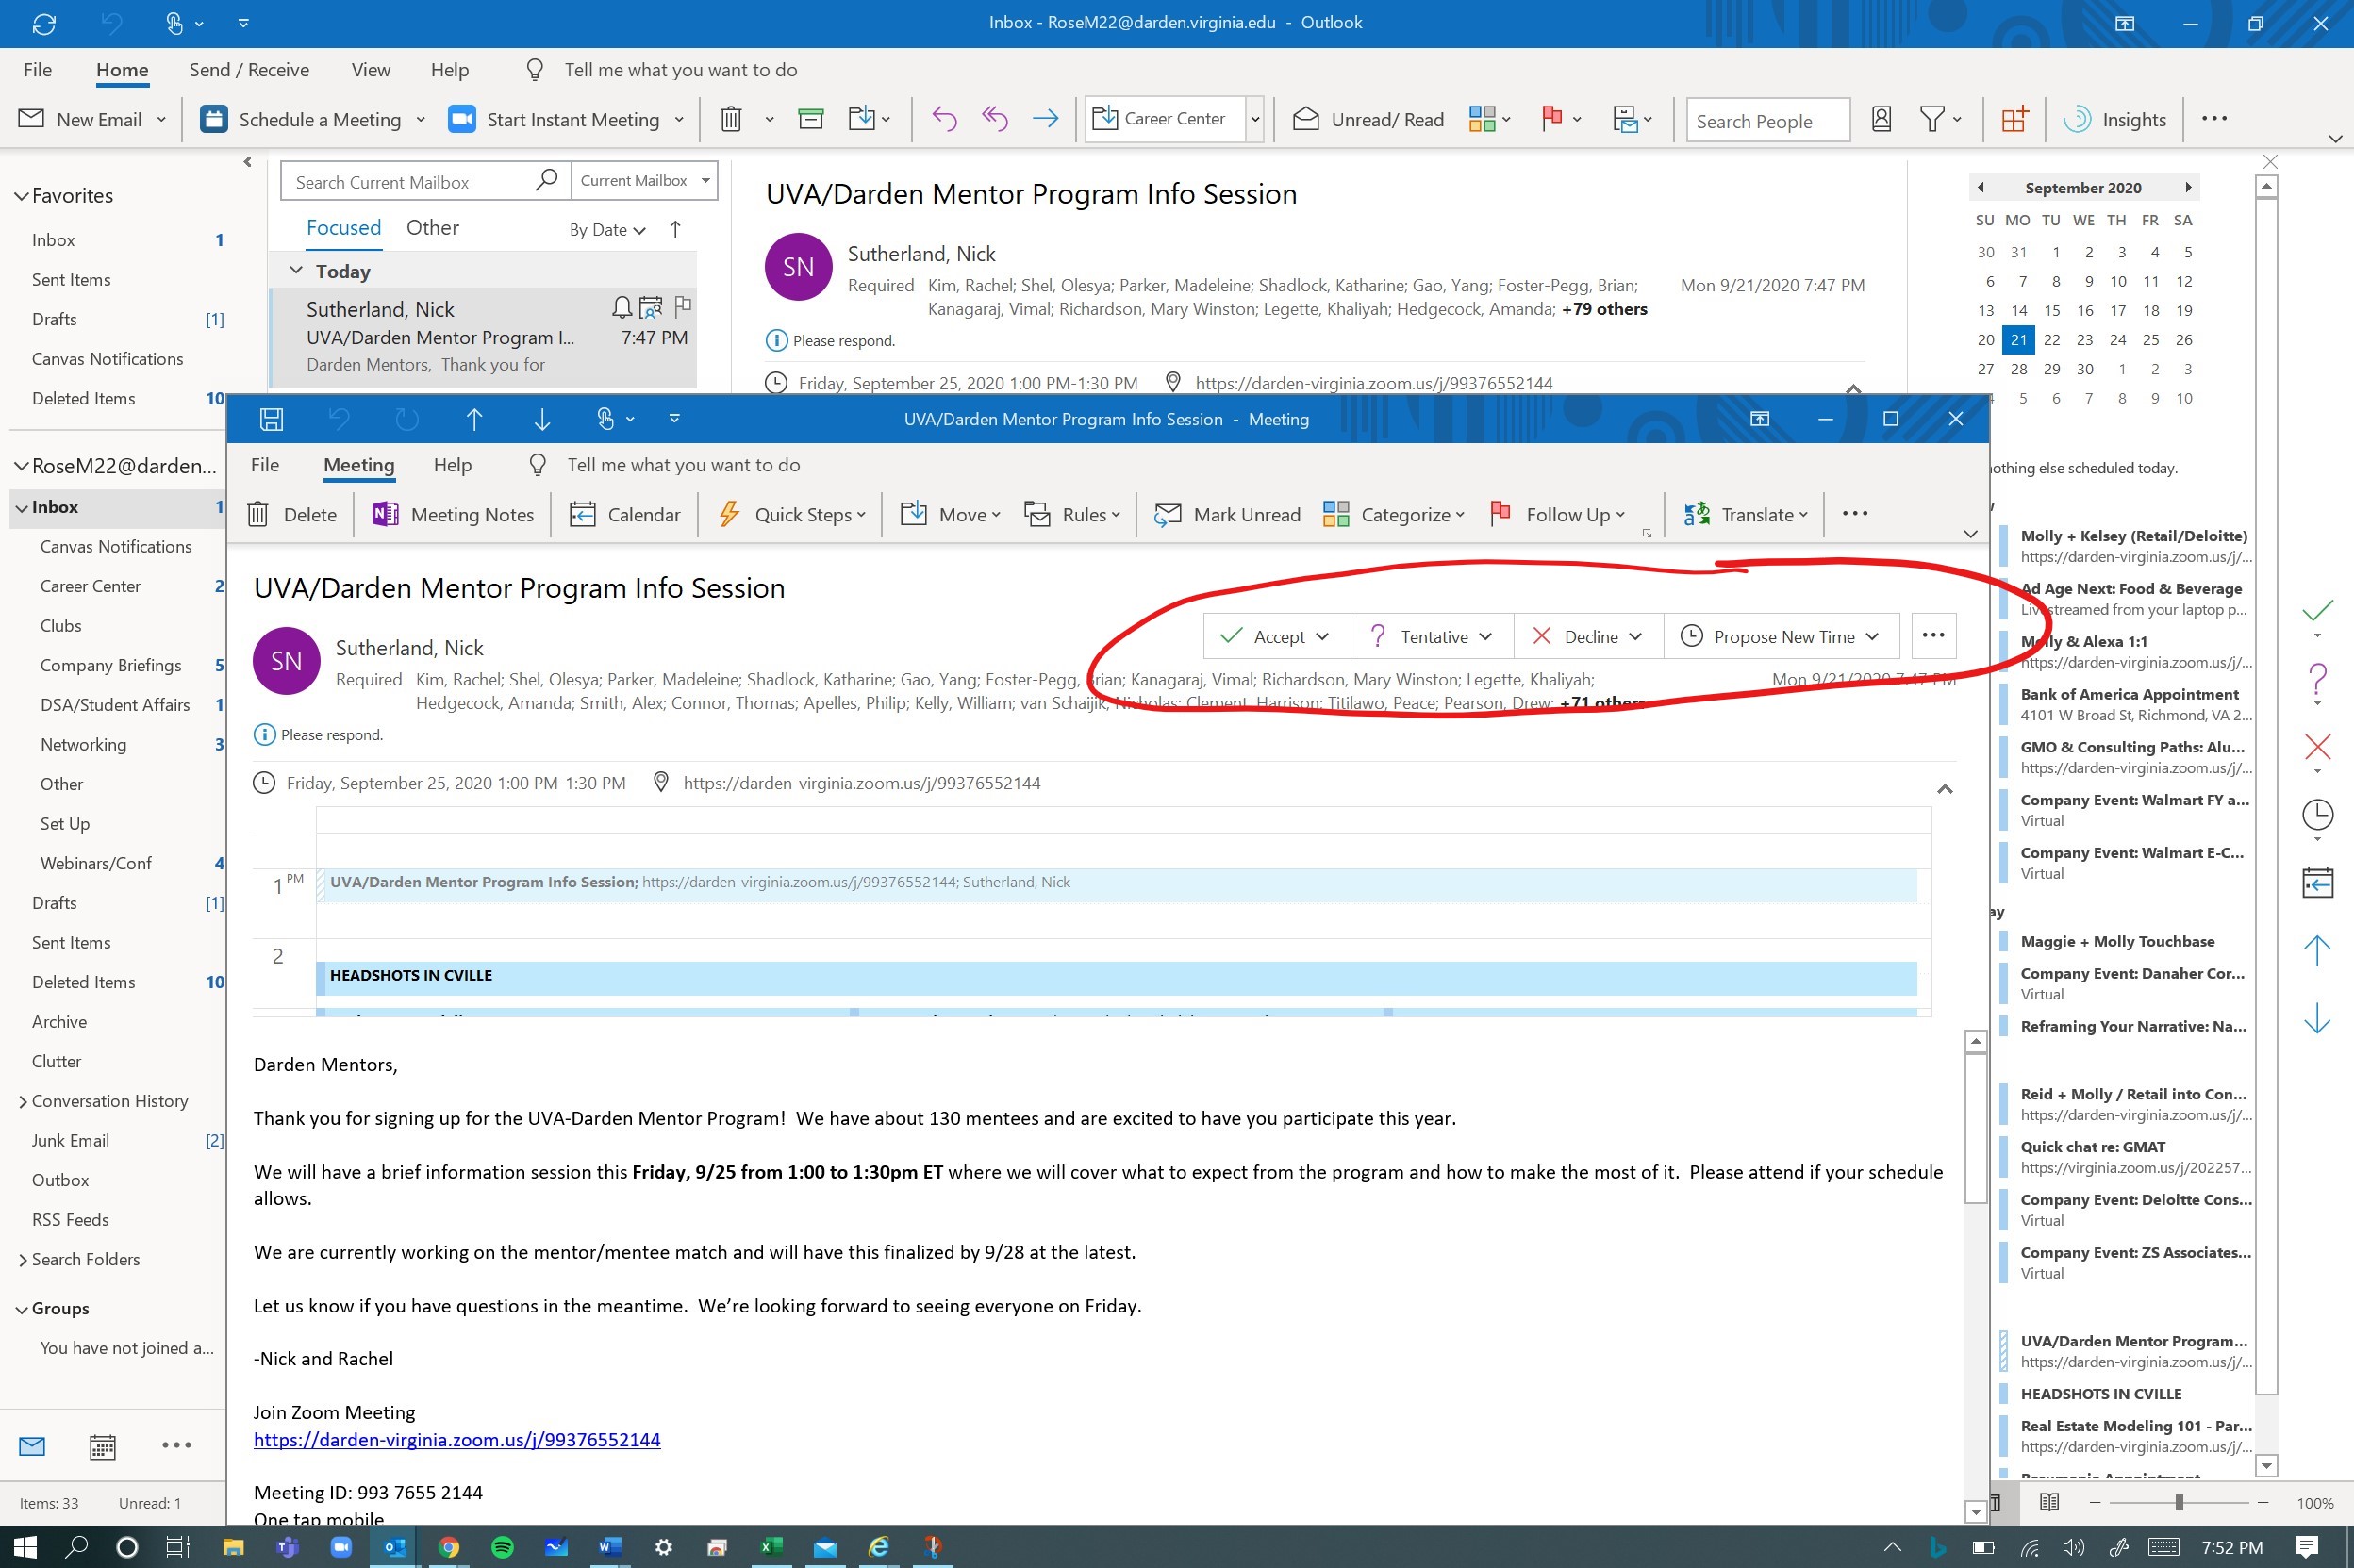
Task: Click zoom slider in status bar
Action: [x=2178, y=1502]
